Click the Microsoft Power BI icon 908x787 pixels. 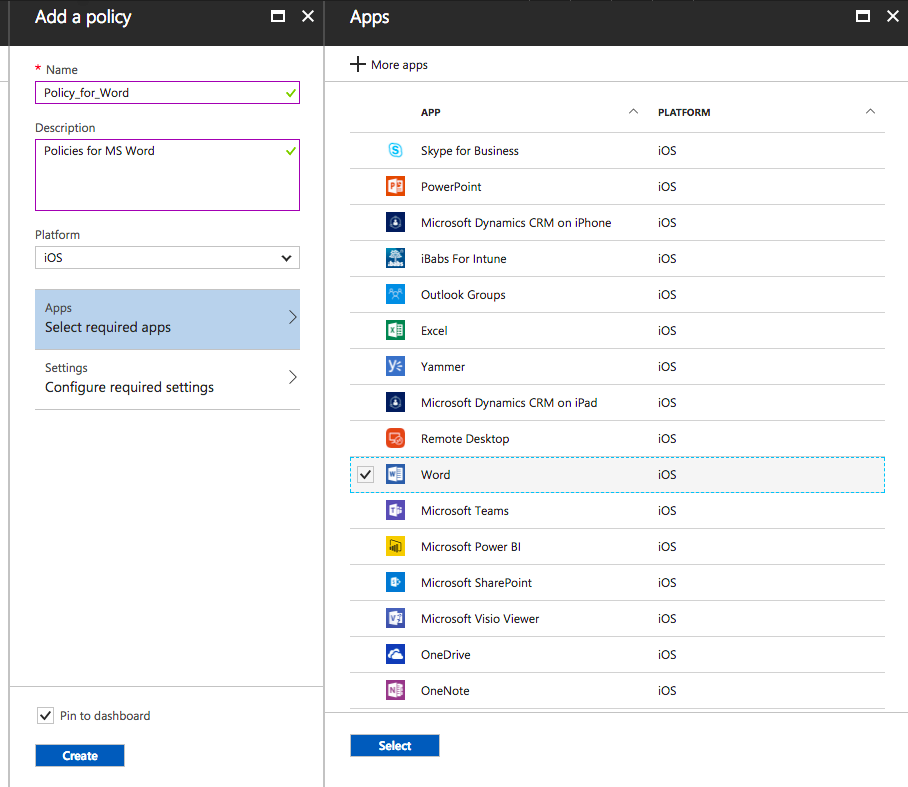[395, 547]
